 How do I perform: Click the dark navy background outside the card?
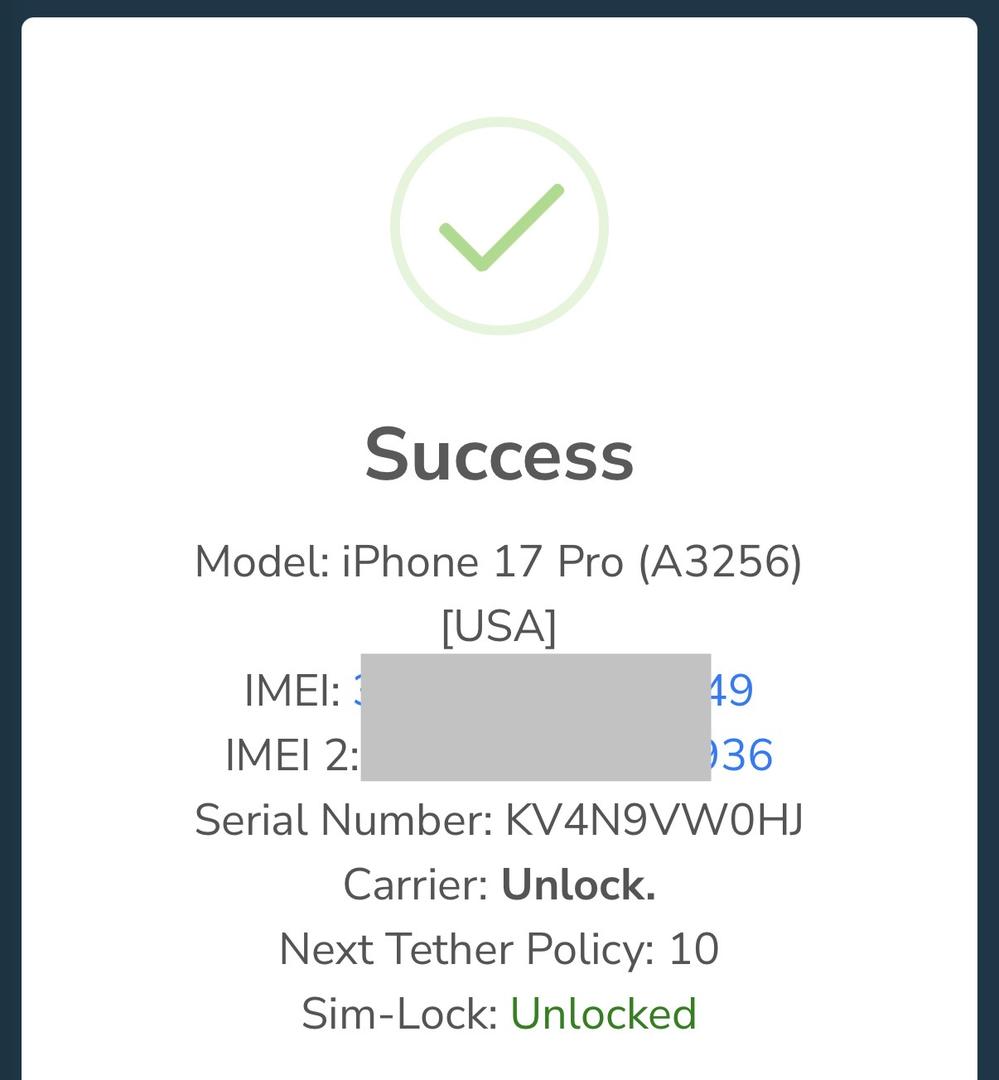[x=9, y=500]
